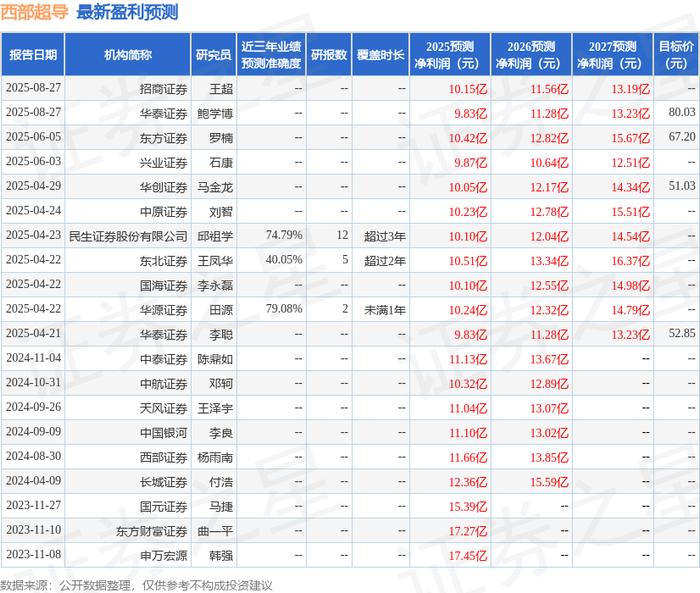Click researcher 曲一平 cell
The height and width of the screenshot is (593, 700).
(215, 531)
